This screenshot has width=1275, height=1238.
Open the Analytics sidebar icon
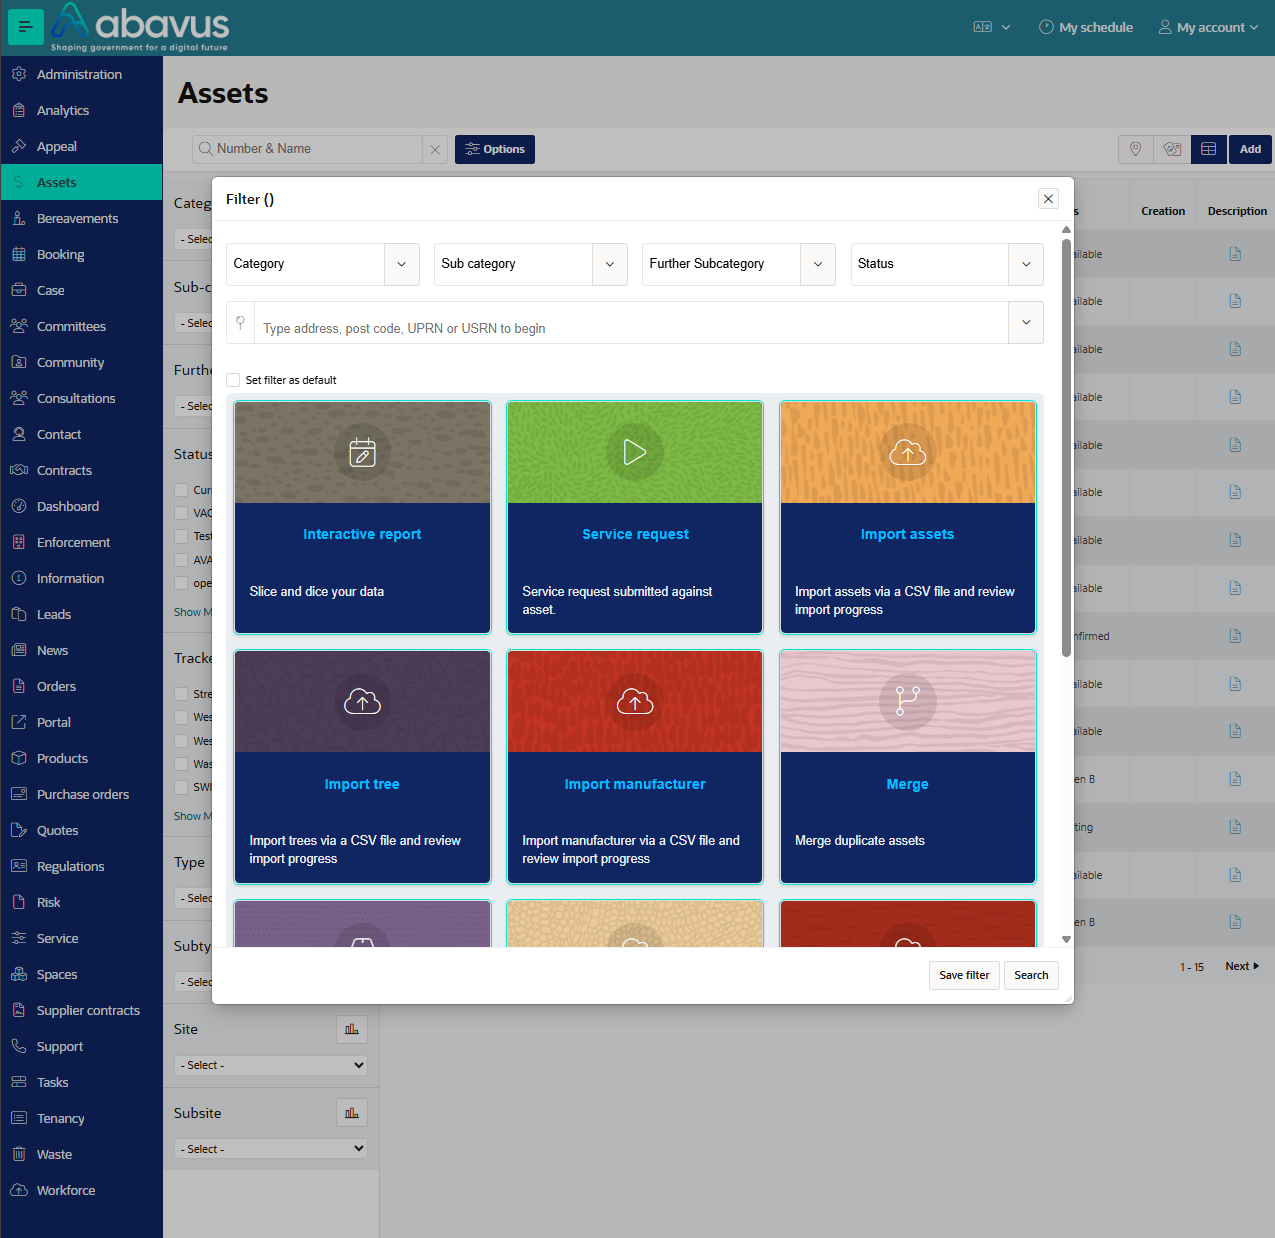pyautogui.click(x=19, y=110)
